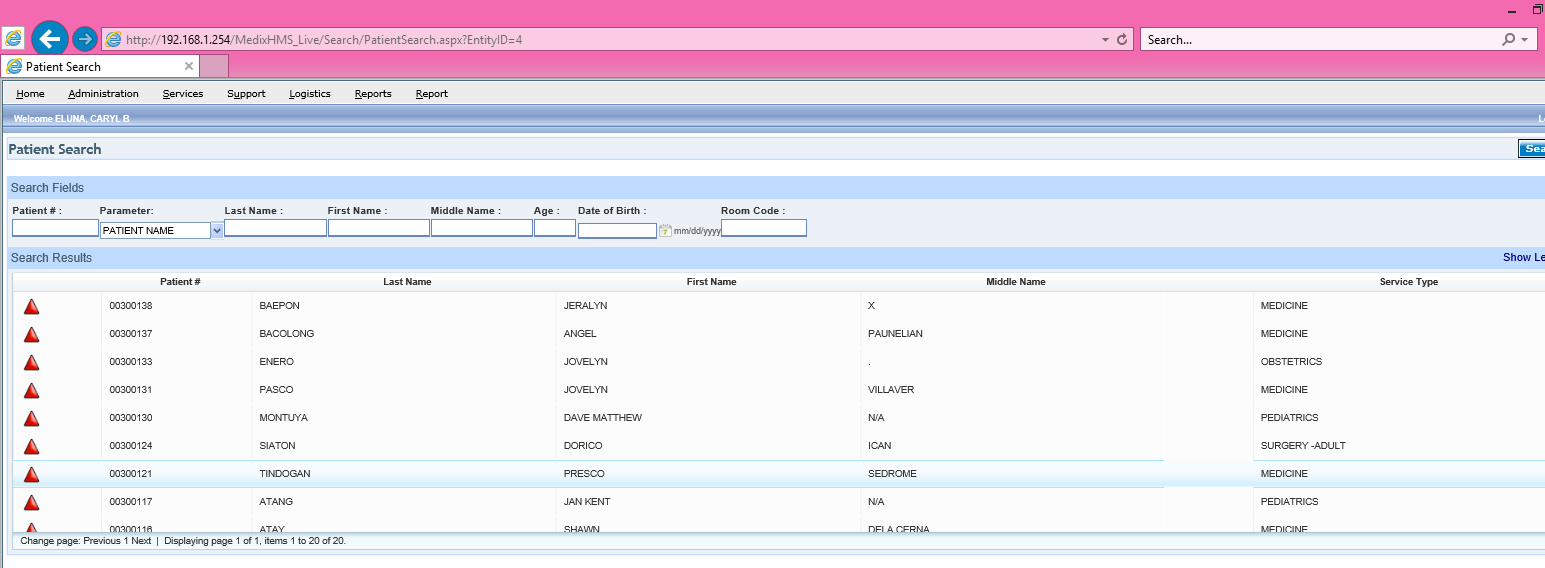Click the red triangle icon for SIATON
The image size is (1545, 568).
coord(31,446)
